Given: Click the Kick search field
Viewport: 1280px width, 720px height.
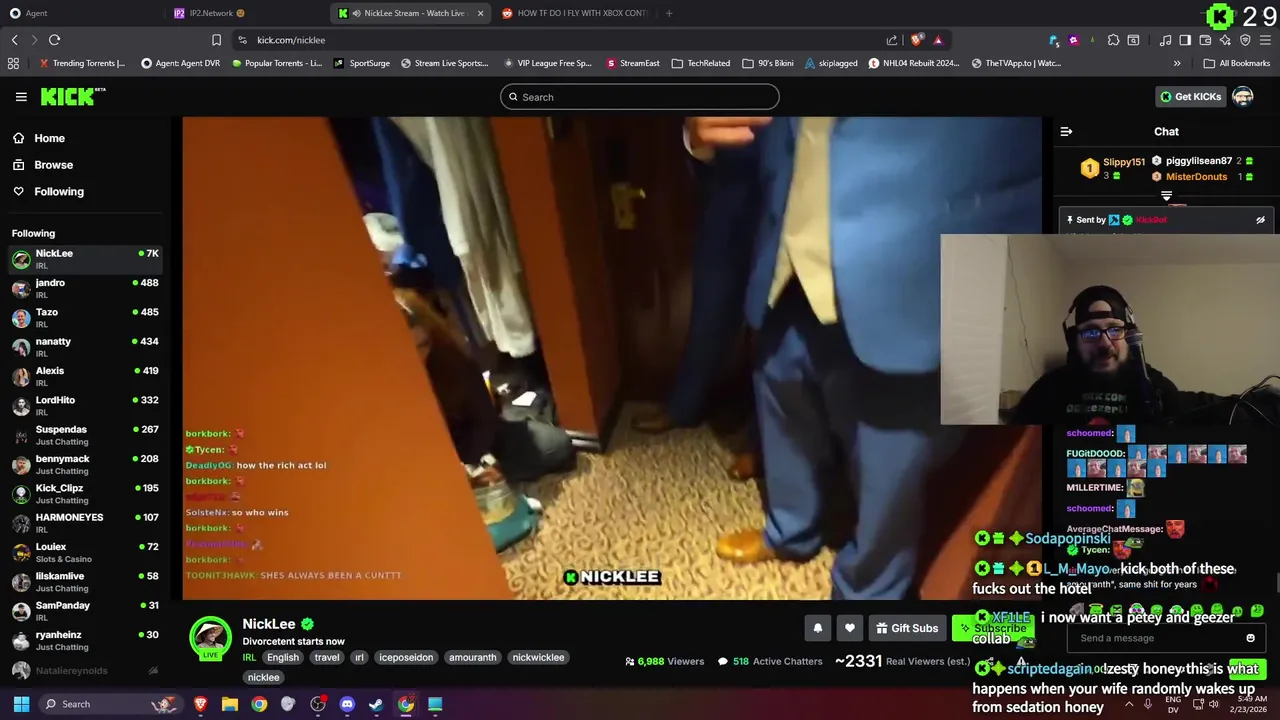Looking at the screenshot, I should [640, 97].
